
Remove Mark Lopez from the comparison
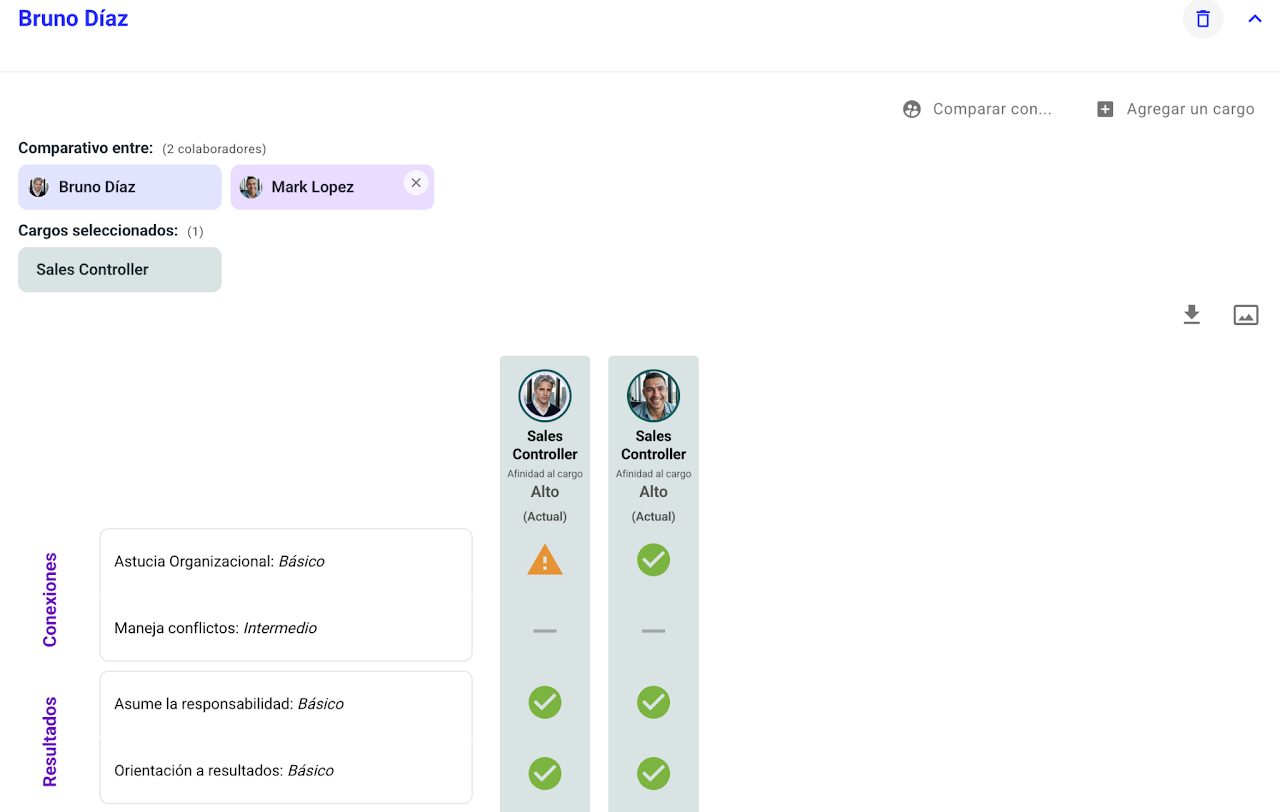pyautogui.click(x=416, y=183)
